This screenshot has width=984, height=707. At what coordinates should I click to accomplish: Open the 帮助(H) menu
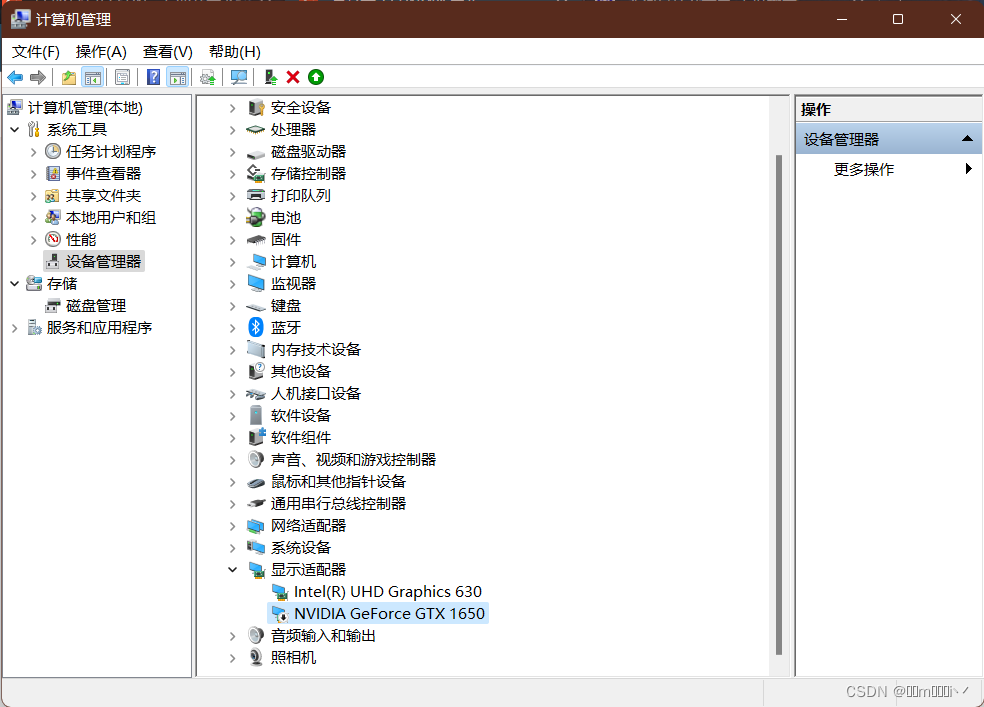pyautogui.click(x=235, y=51)
